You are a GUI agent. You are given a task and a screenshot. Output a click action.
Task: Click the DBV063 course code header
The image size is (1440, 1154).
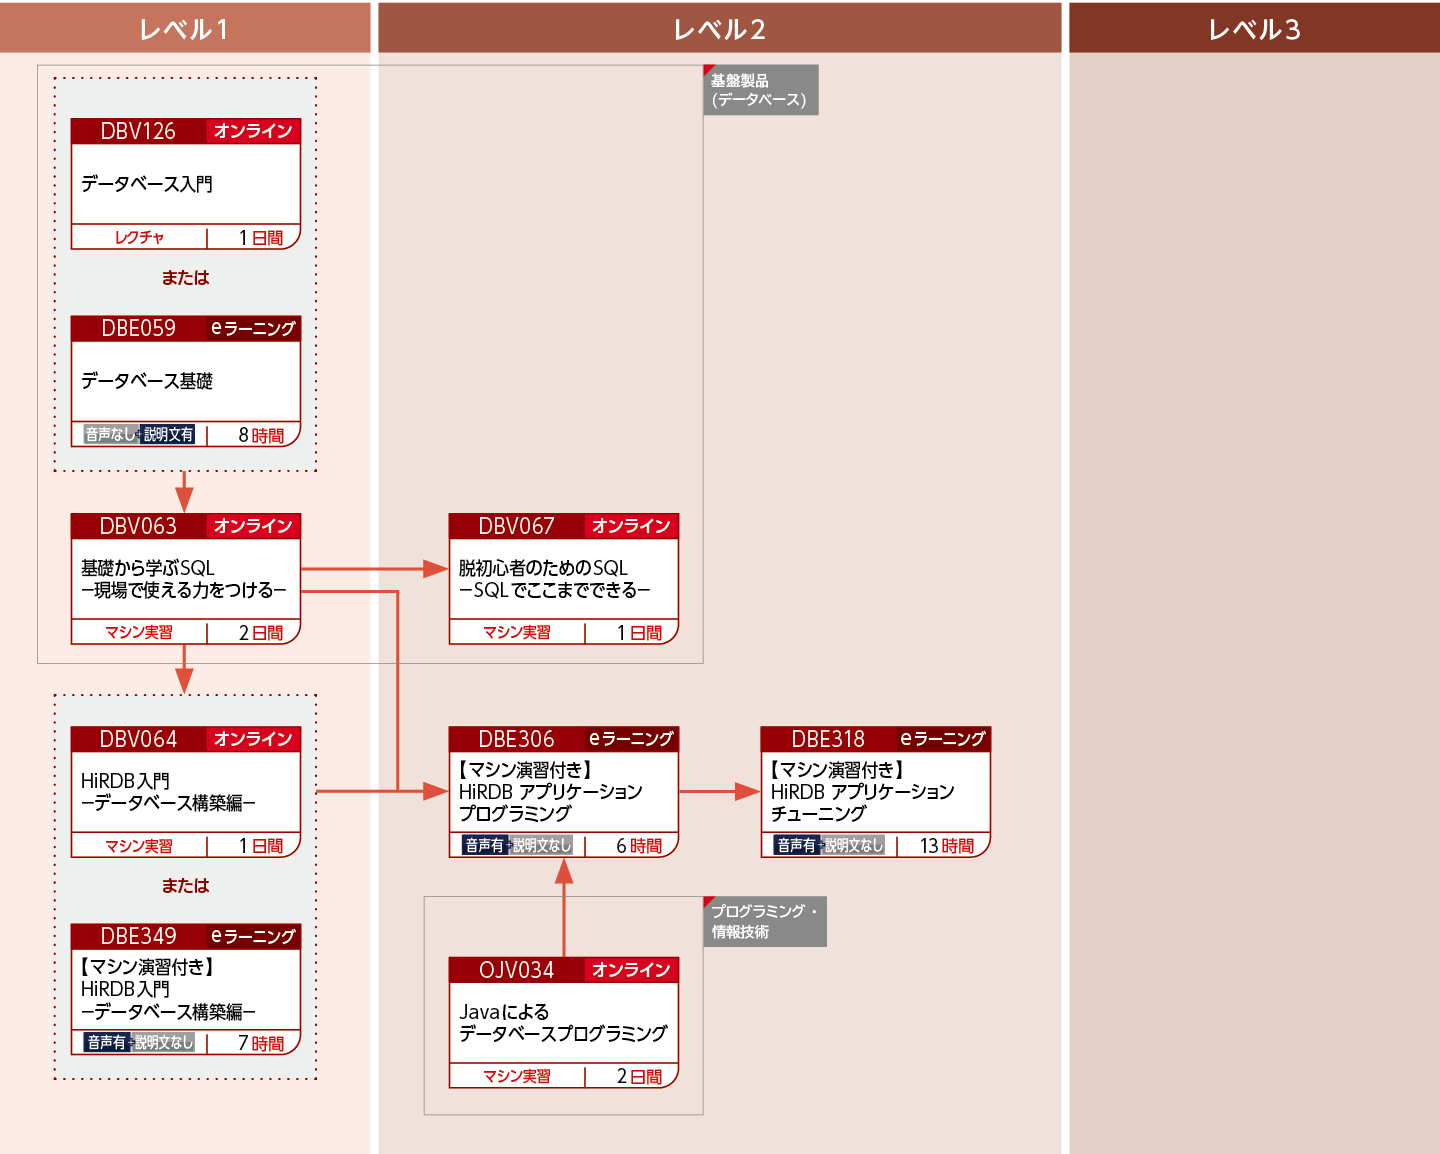[138, 526]
